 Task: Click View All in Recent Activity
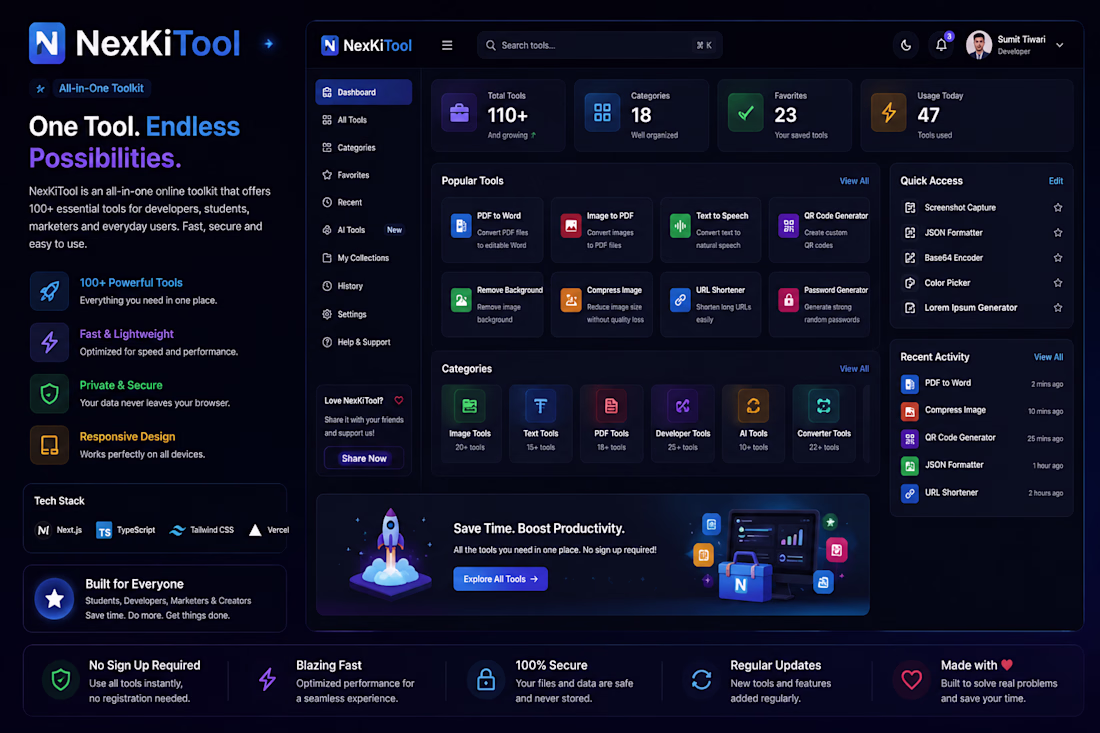tap(1048, 357)
